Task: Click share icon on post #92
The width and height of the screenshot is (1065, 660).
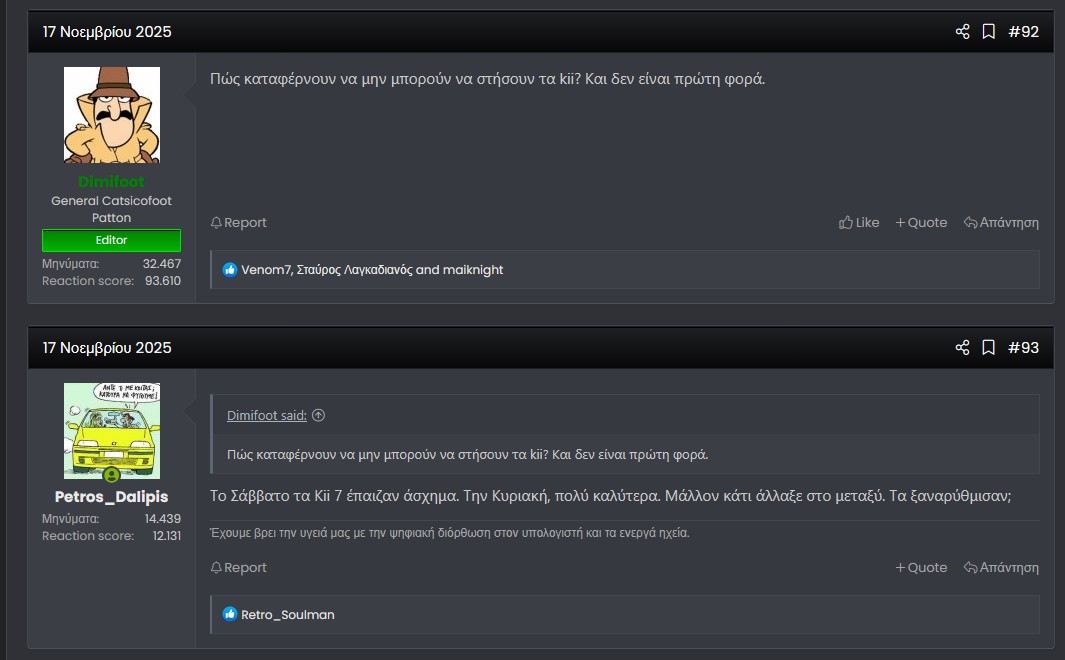Action: (x=962, y=32)
